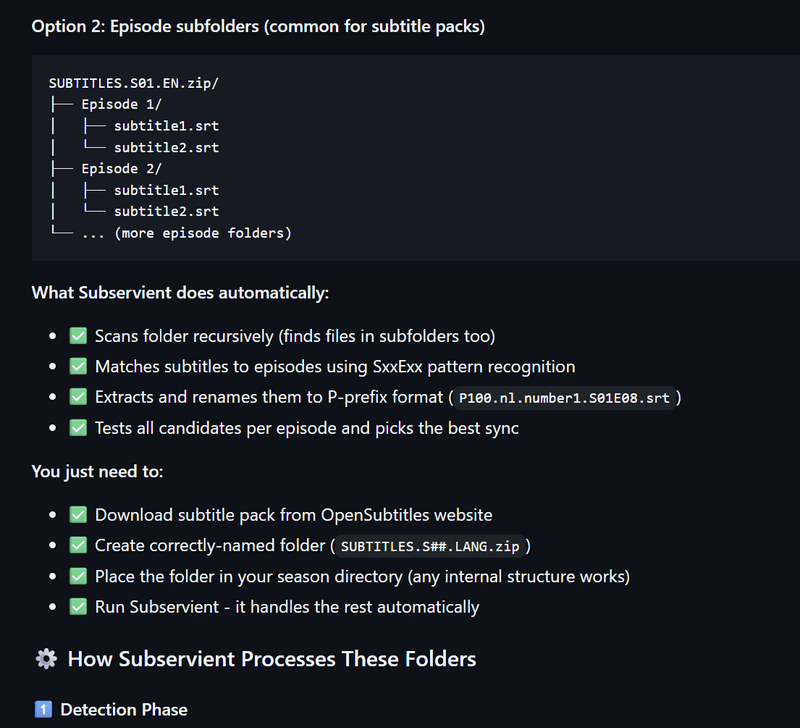
Task: Click checkmark emoji next to Scans folder recursively
Action: [78, 336]
